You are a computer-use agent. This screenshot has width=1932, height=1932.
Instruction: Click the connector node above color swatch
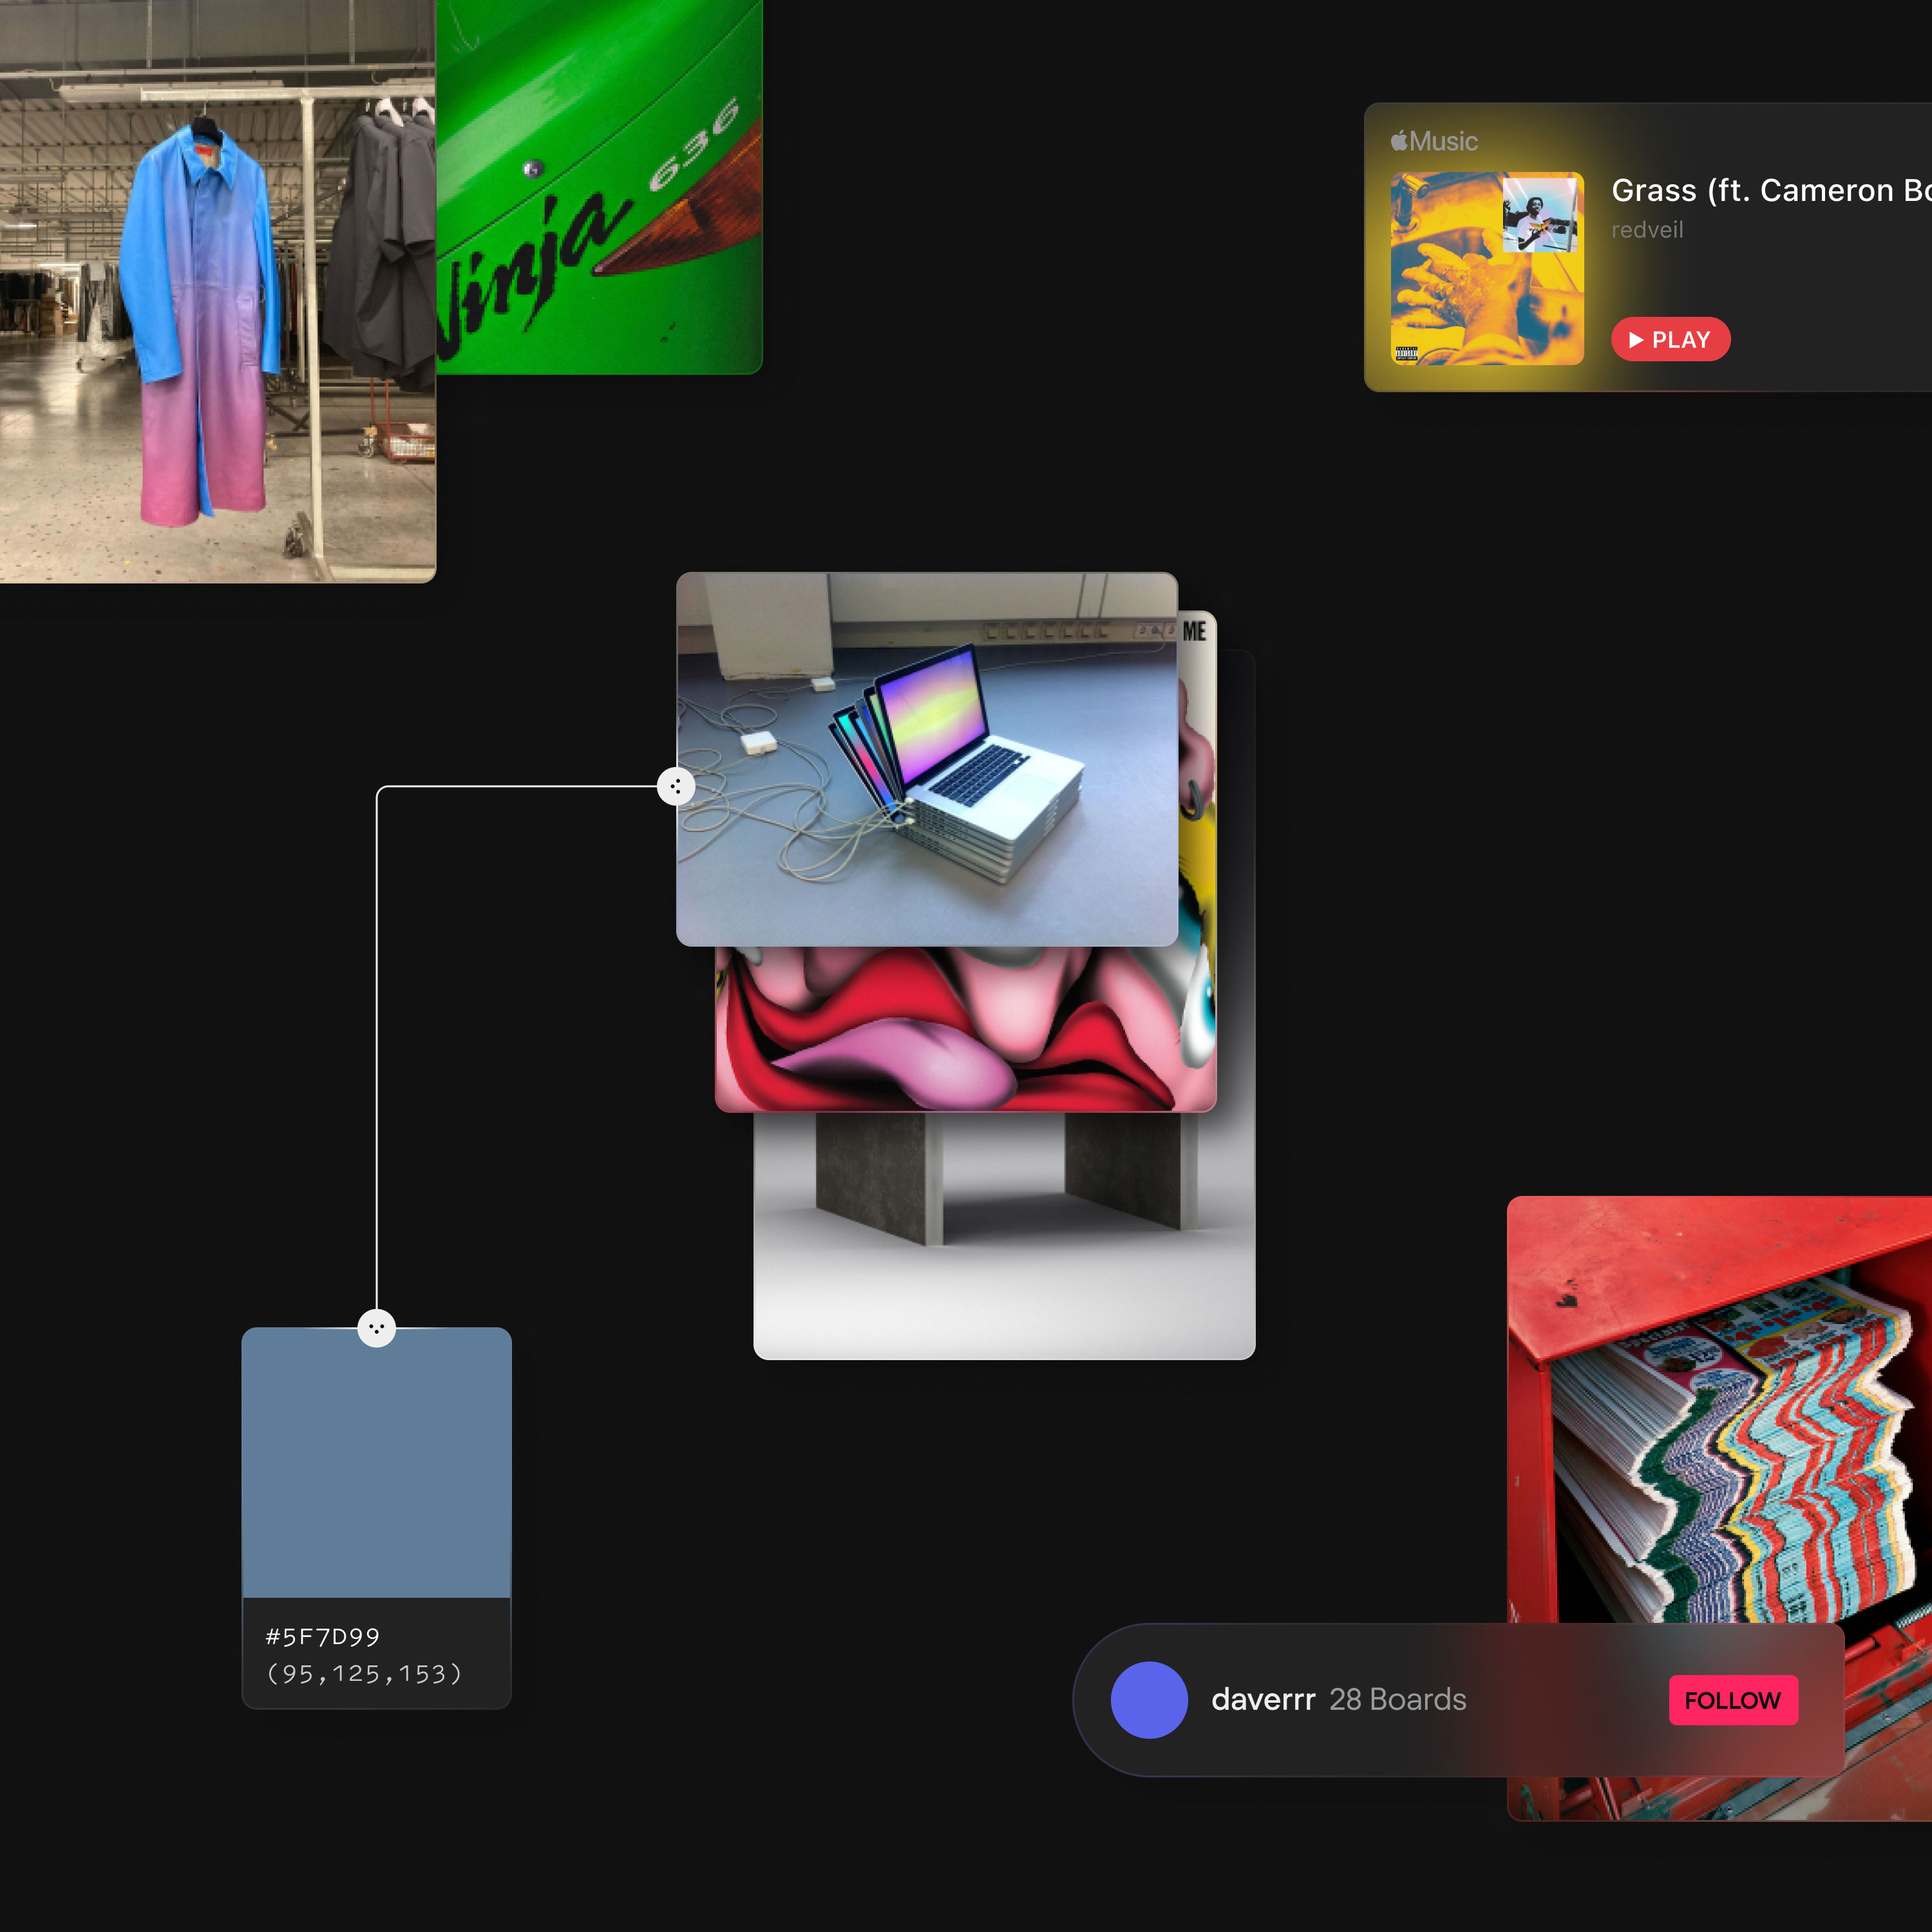pos(376,1328)
